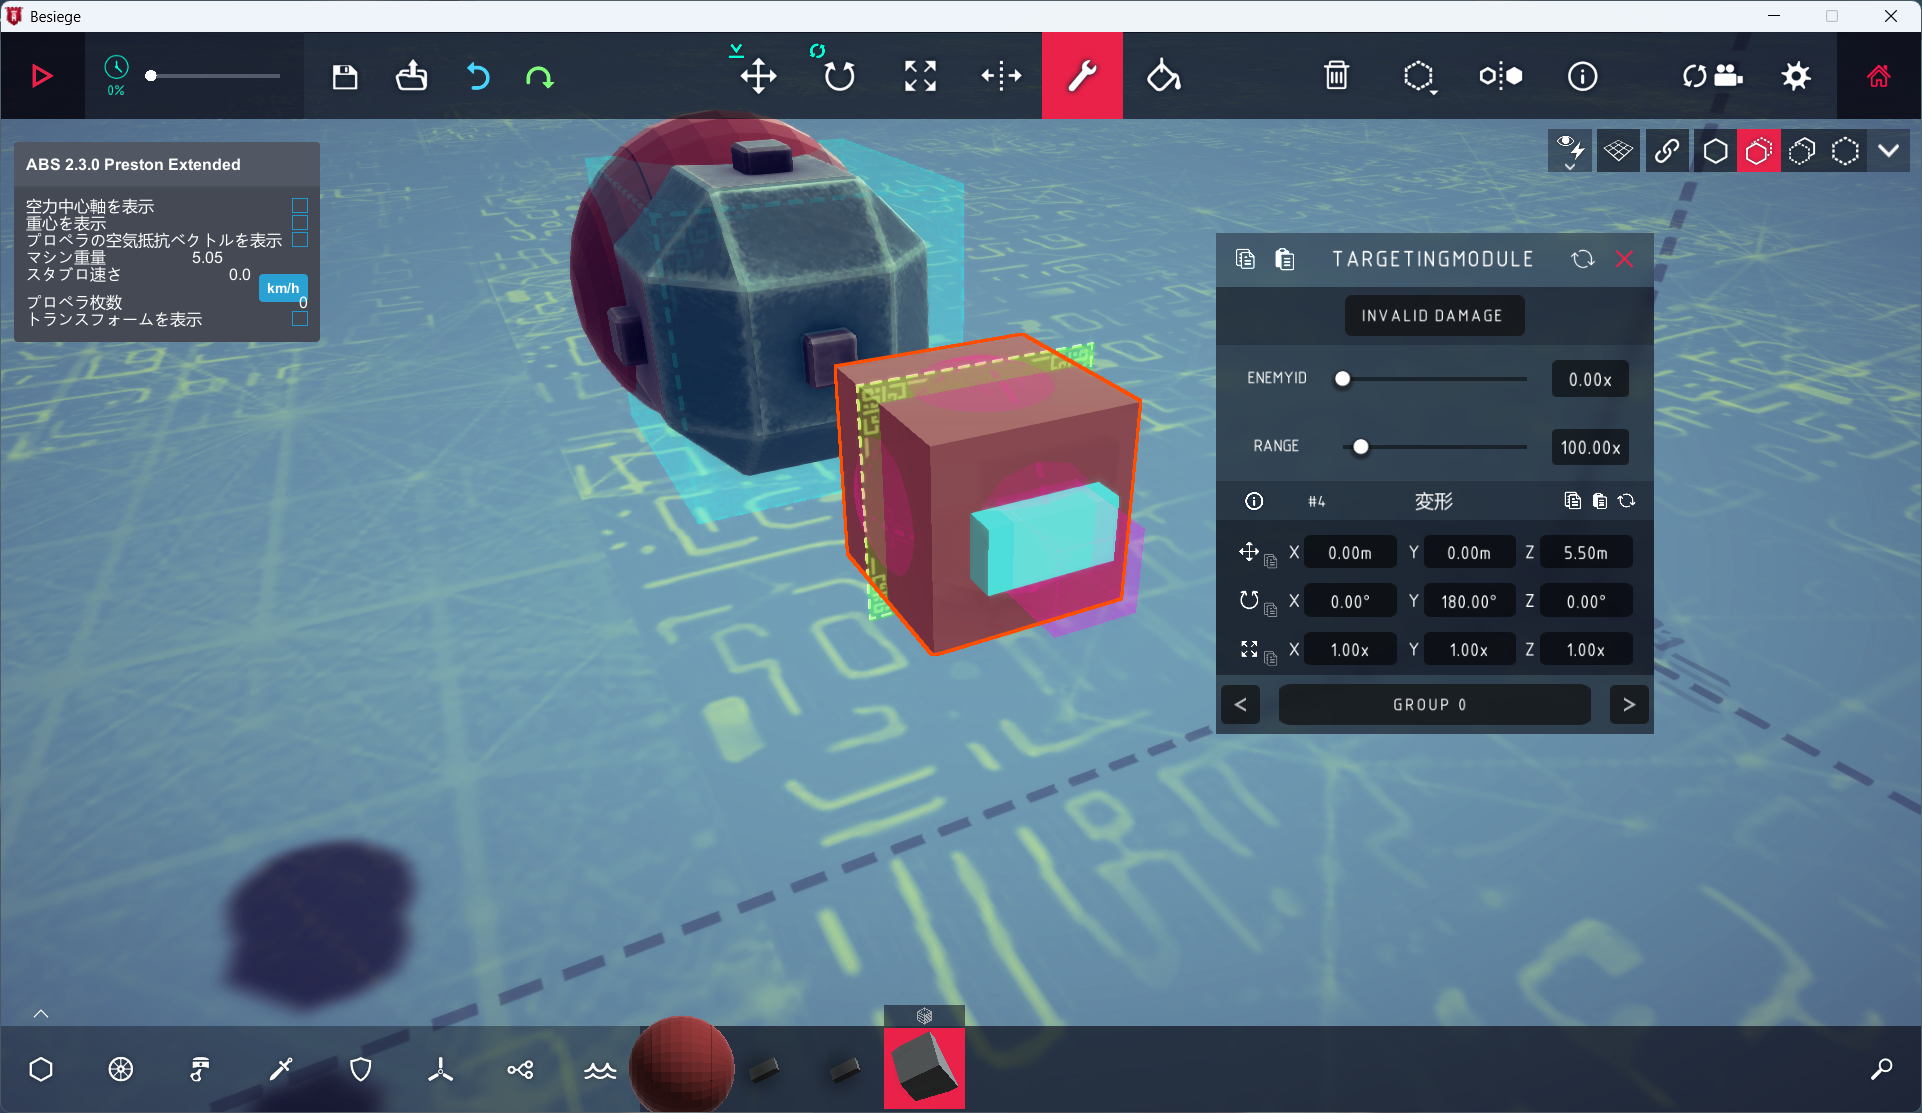Select the translate move tool
This screenshot has width=1922, height=1113.
tap(758, 76)
